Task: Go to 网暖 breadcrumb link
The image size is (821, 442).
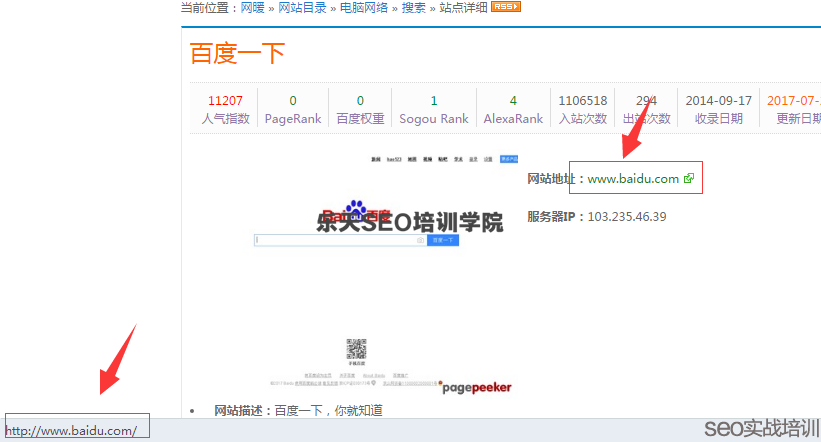Action: pos(252,7)
